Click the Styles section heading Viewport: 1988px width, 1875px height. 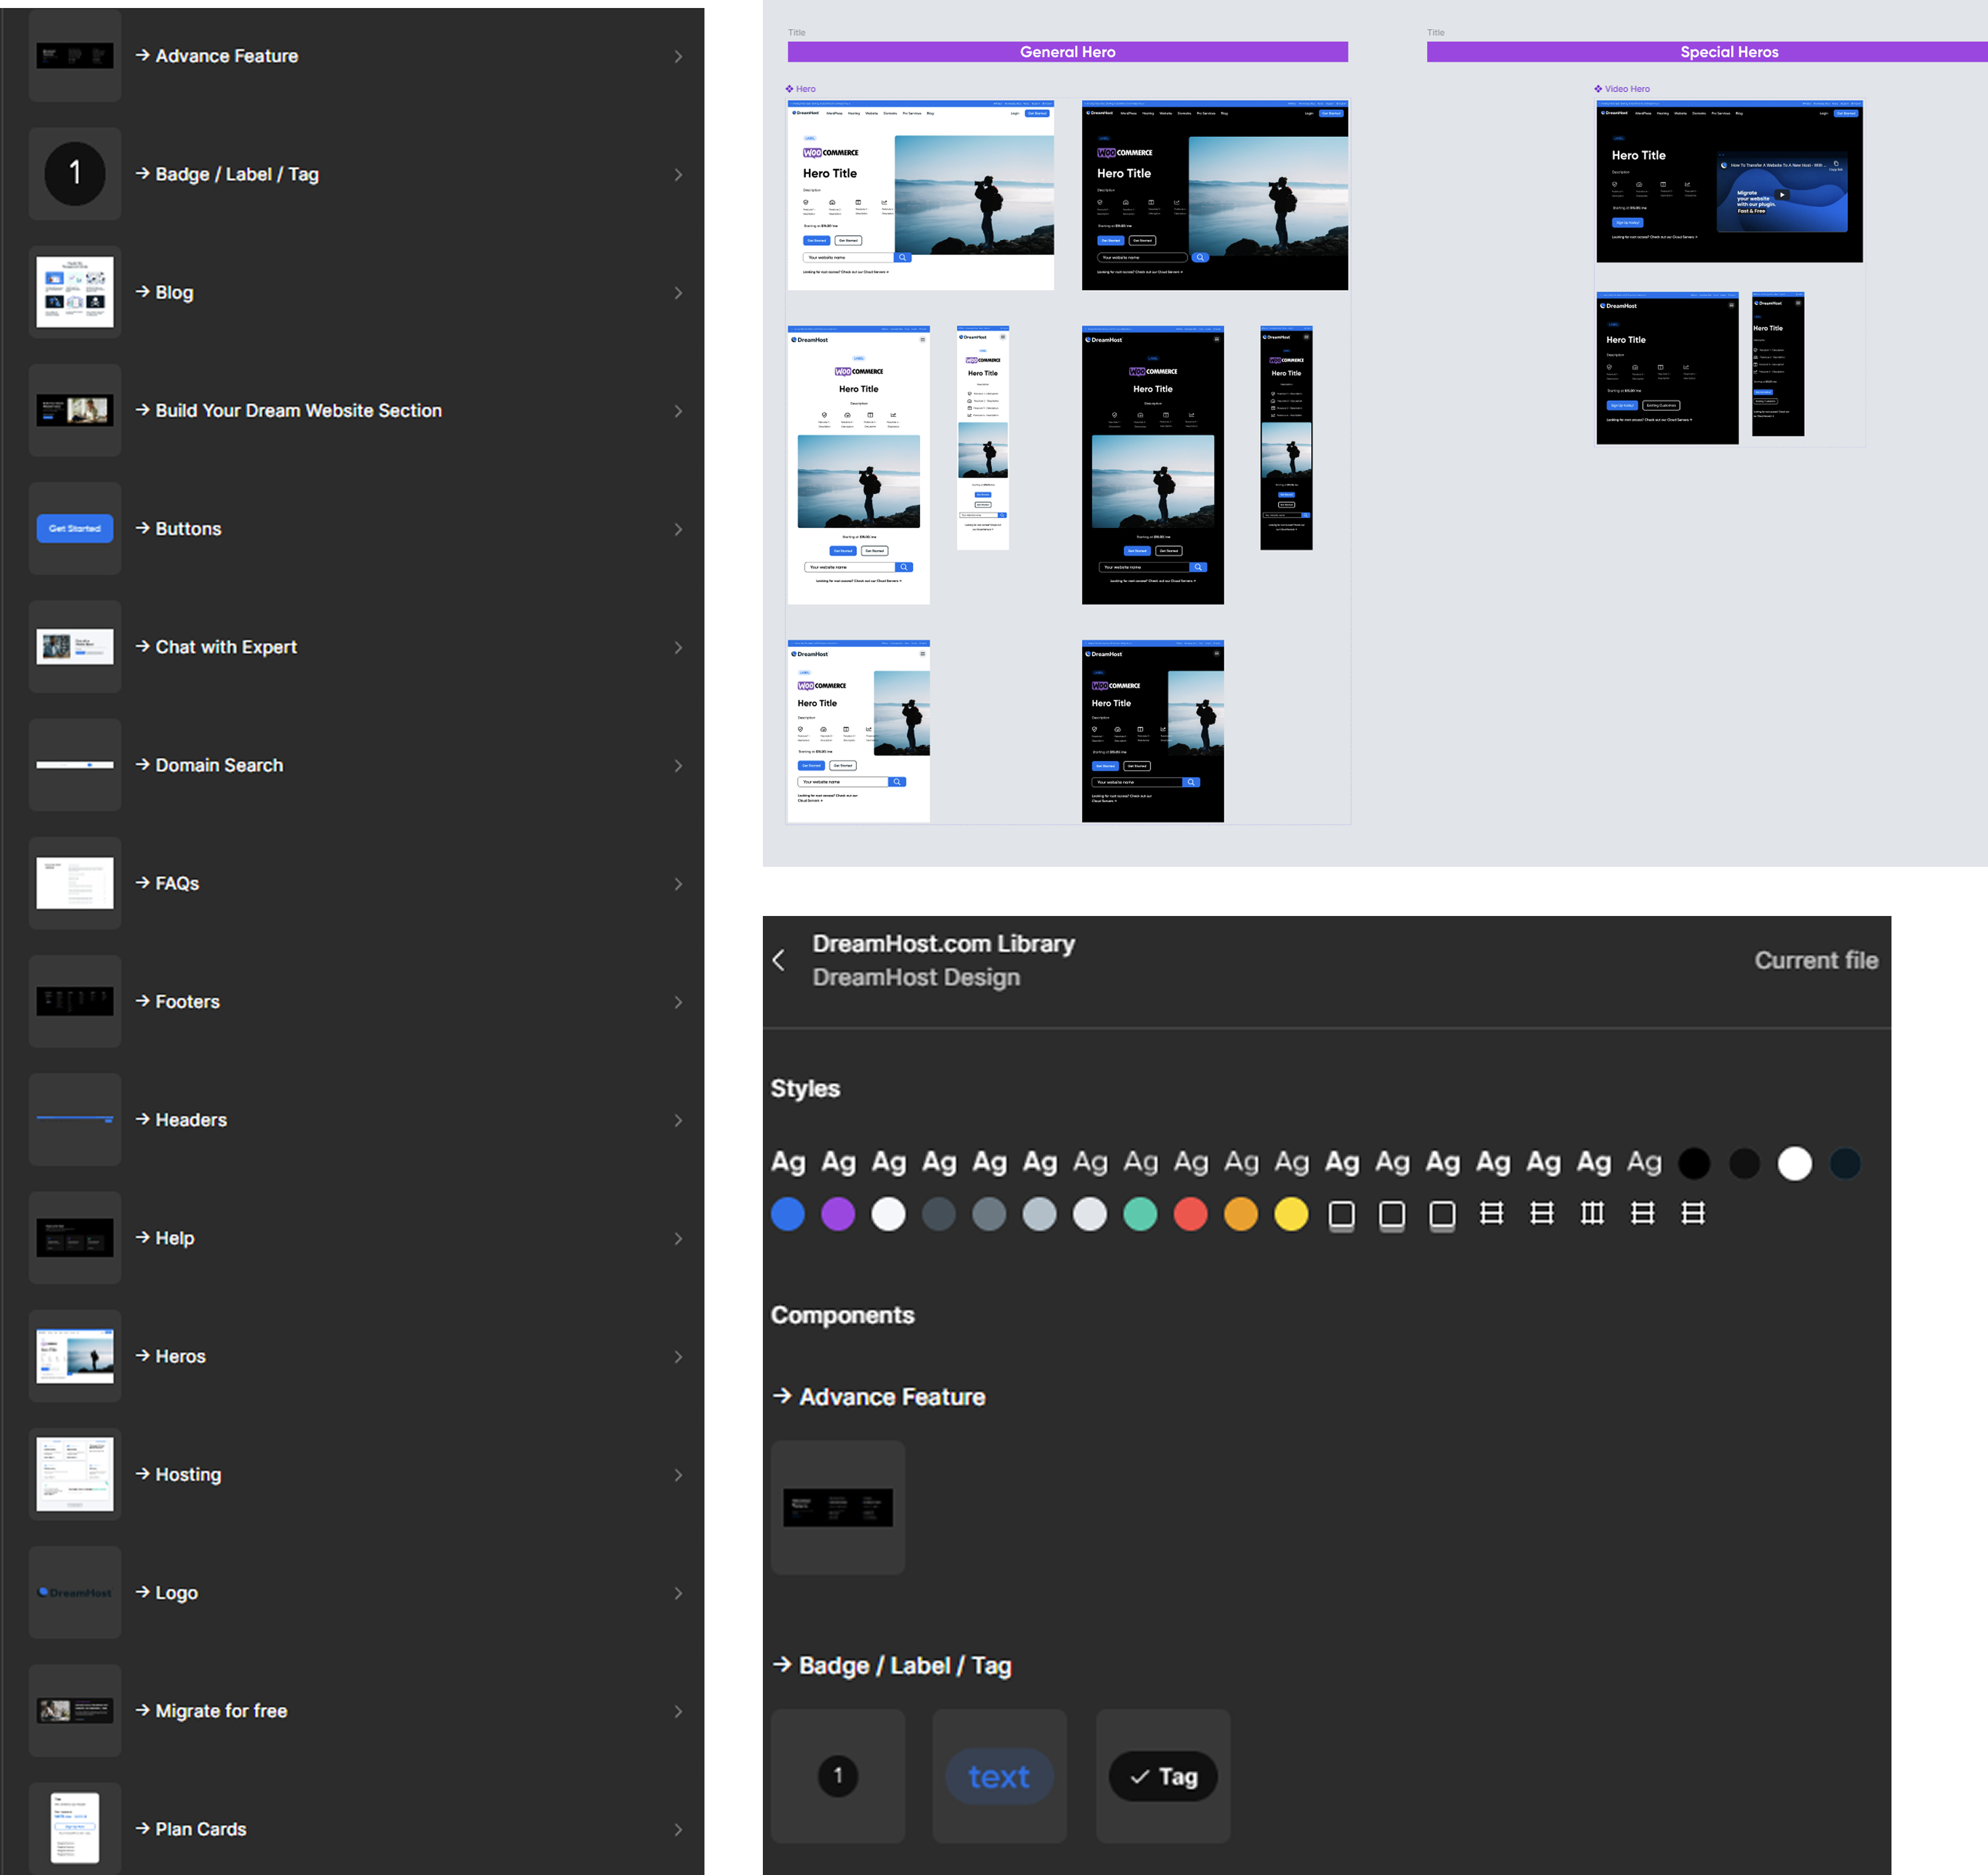click(805, 1088)
